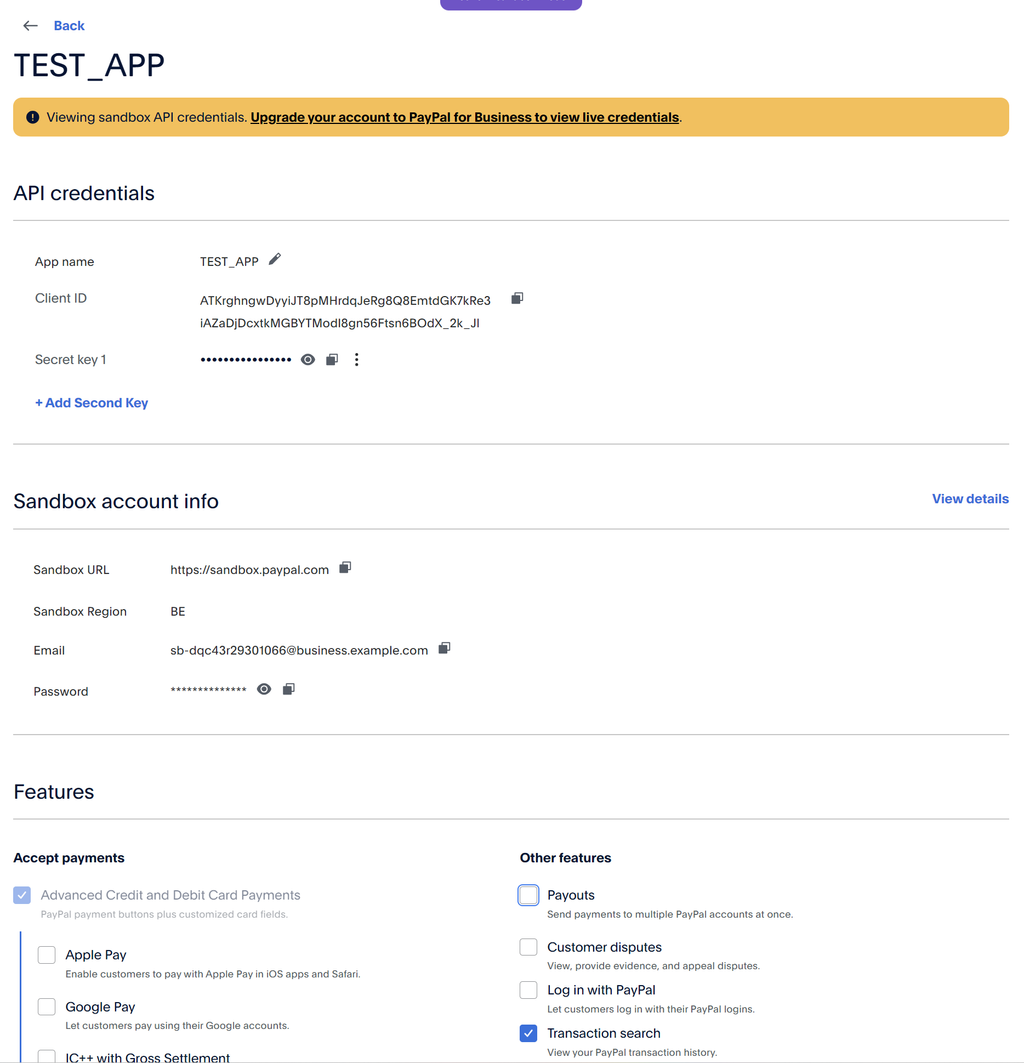Edit the app name with pencil icon
The height and width of the screenshot is (1063, 1024).
[275, 260]
